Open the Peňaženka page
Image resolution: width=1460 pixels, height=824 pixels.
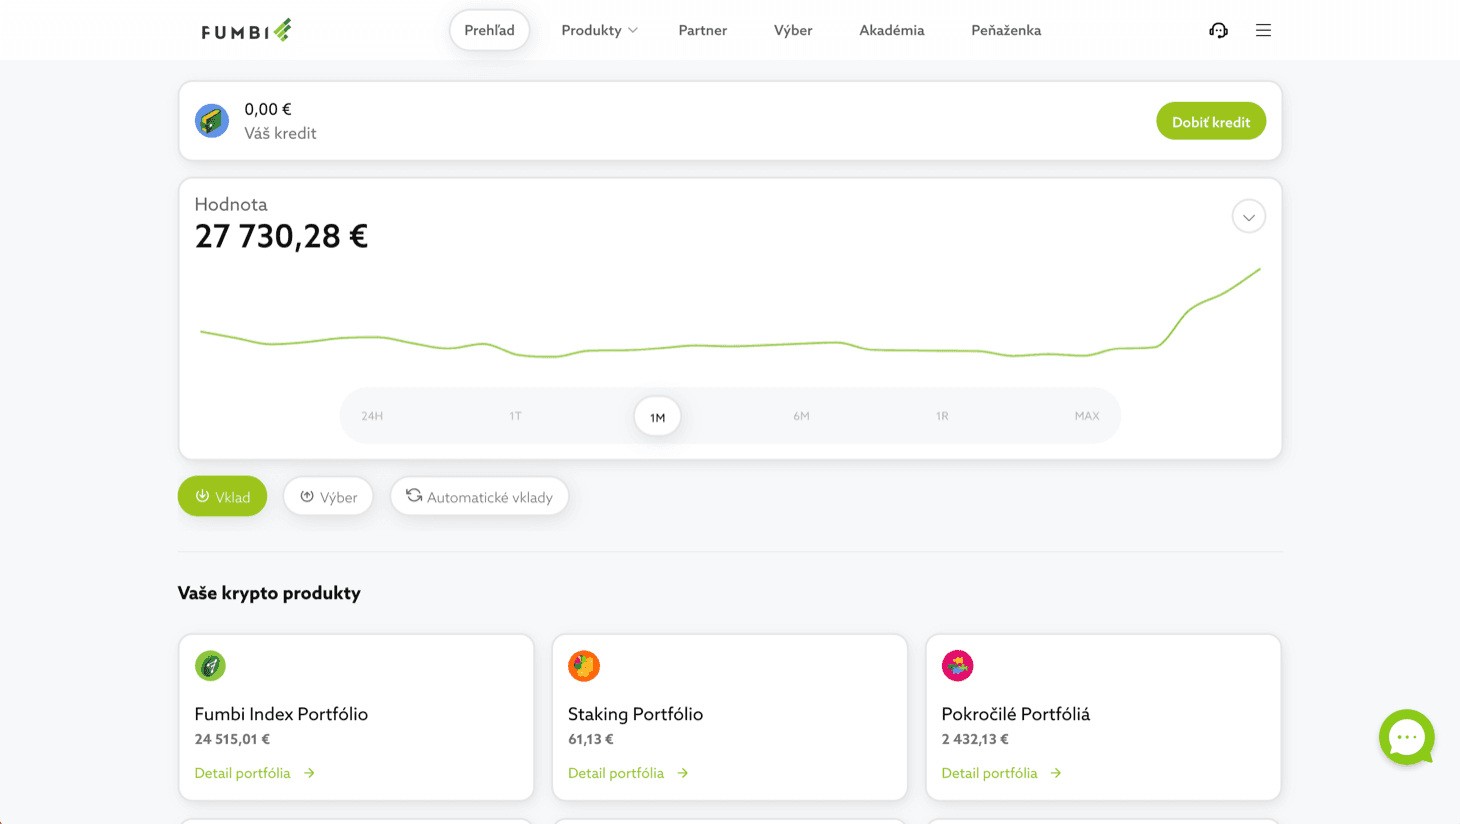click(x=1006, y=30)
